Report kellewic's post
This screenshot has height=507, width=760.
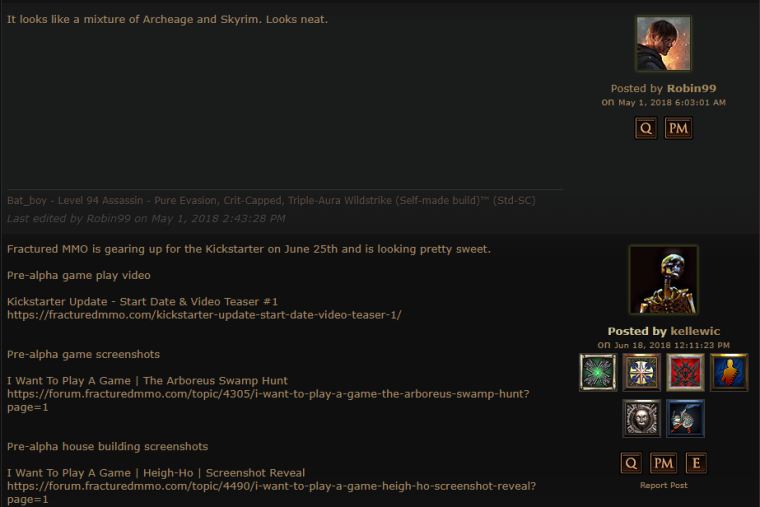664,485
